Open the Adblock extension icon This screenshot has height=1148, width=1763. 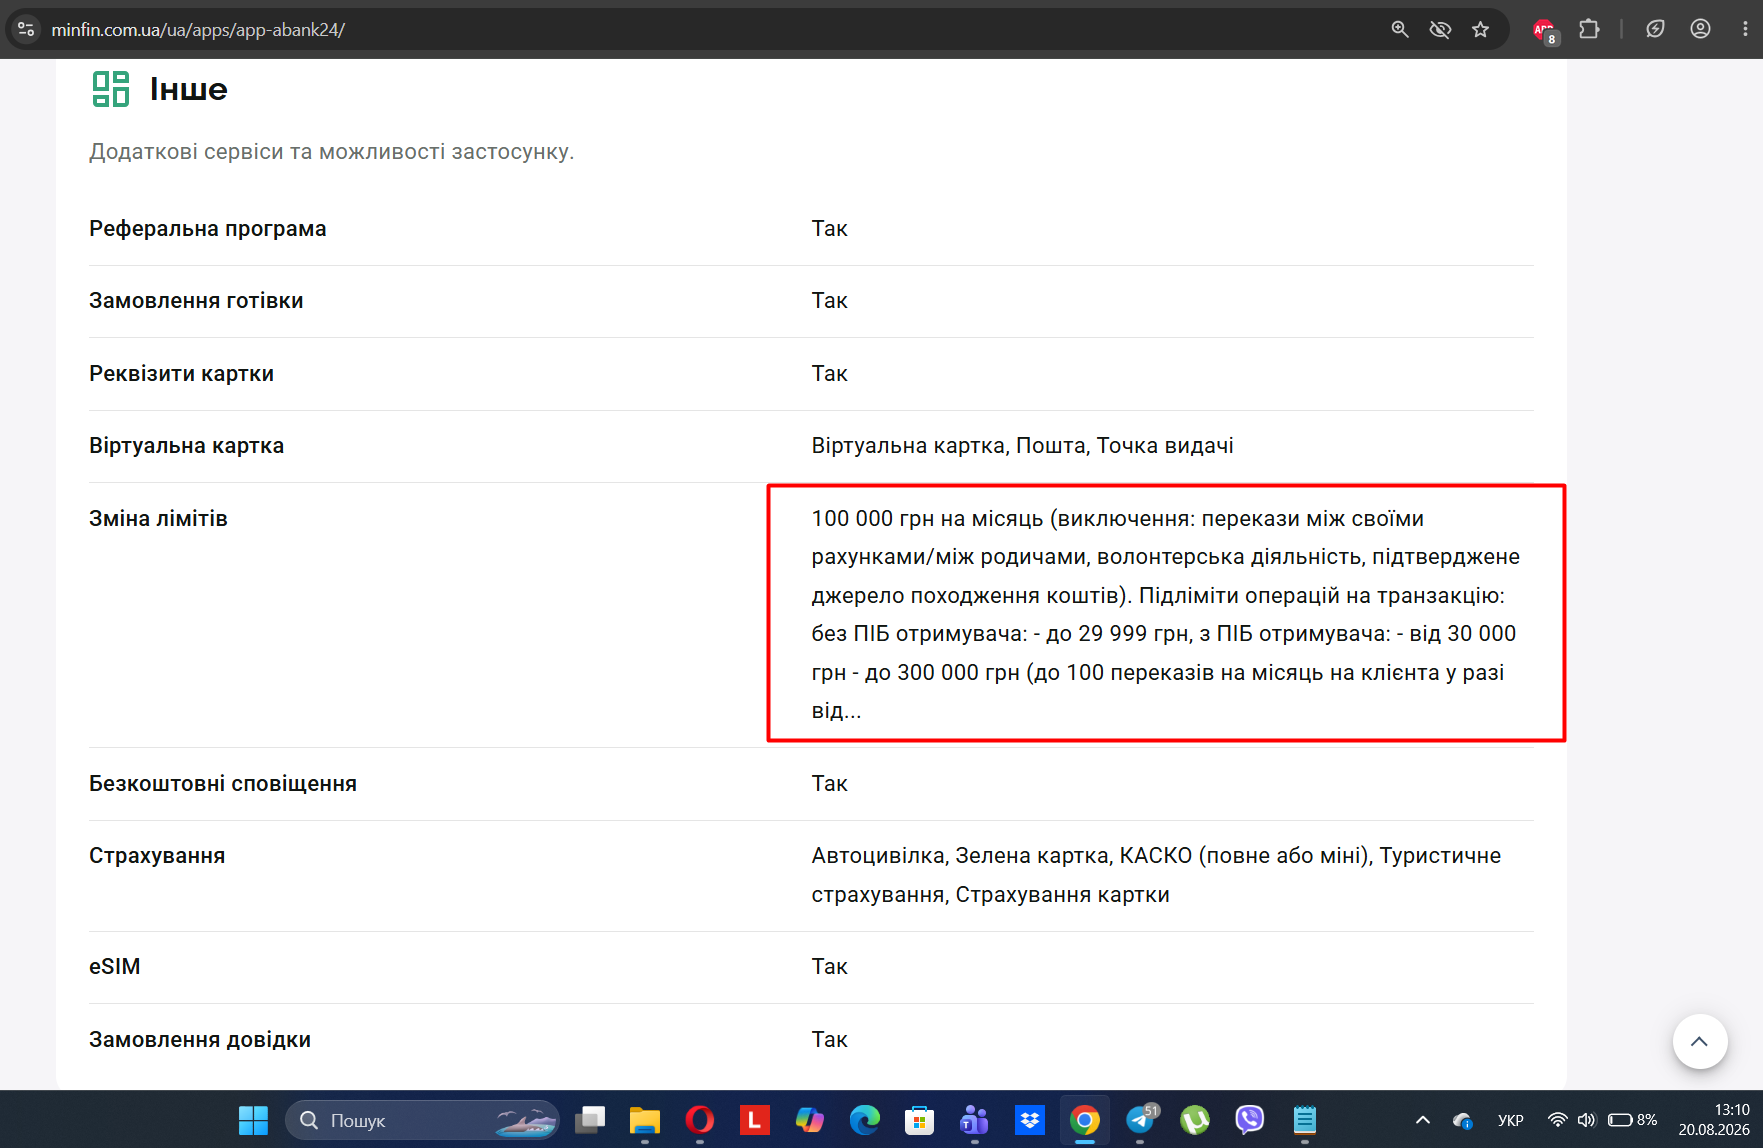click(x=1545, y=30)
